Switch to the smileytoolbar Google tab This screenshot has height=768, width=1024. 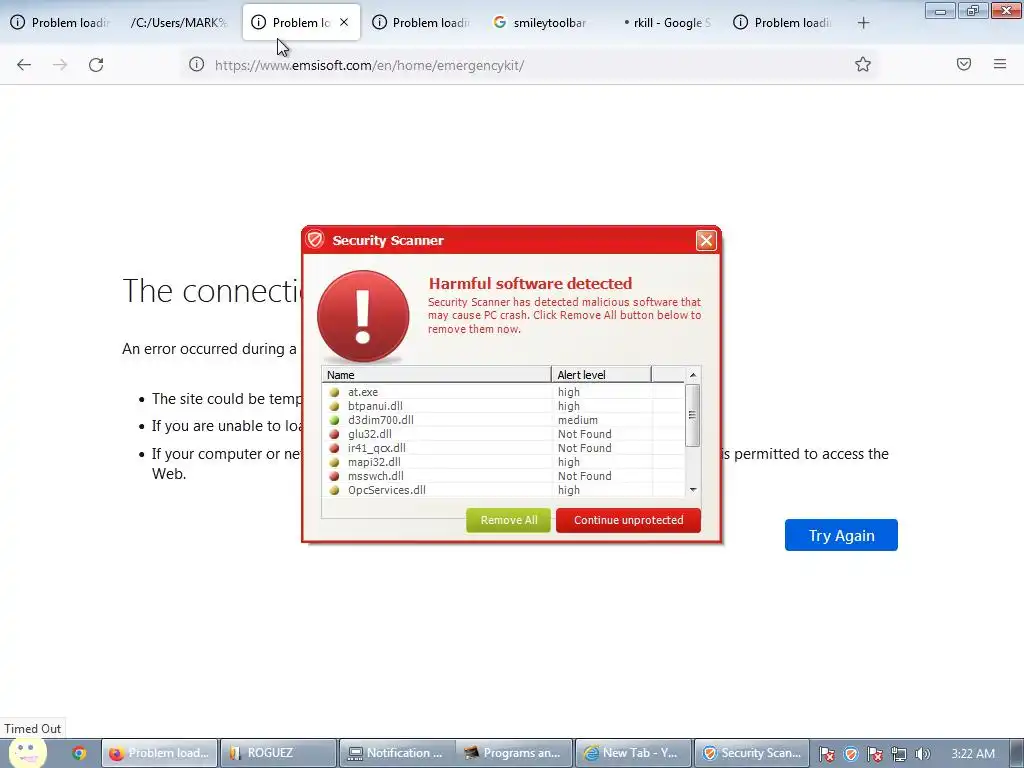pyautogui.click(x=541, y=22)
